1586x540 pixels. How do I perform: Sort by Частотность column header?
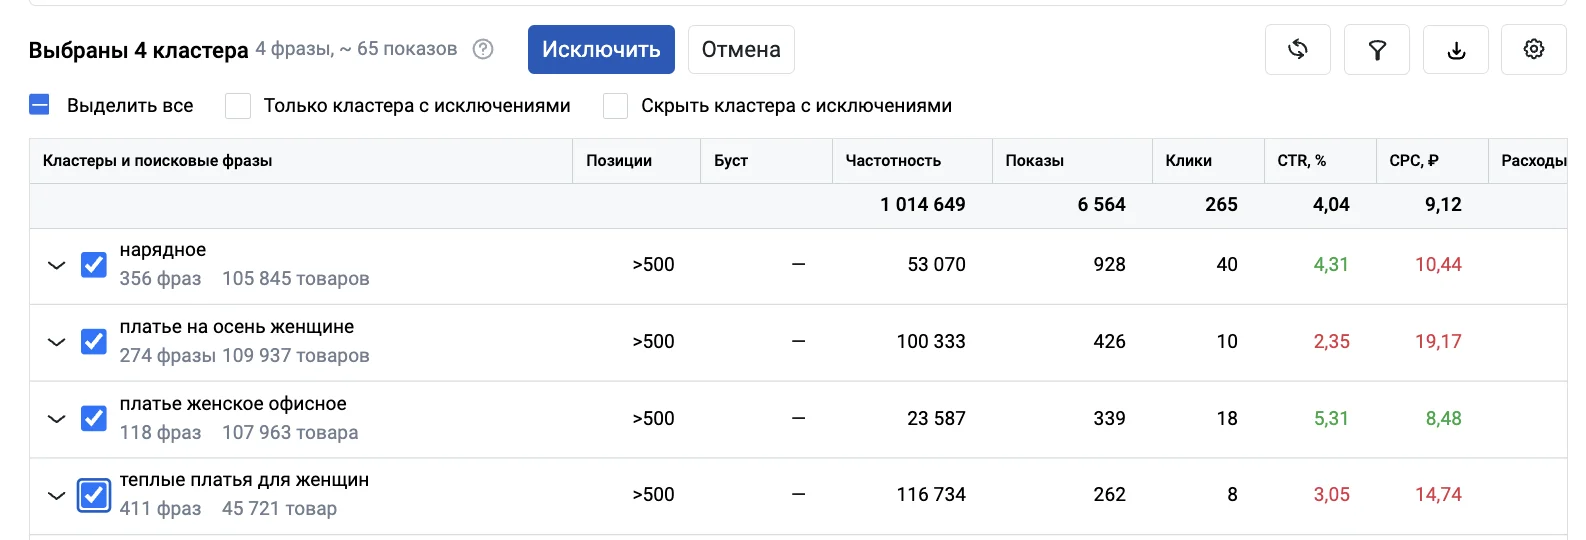[893, 161]
